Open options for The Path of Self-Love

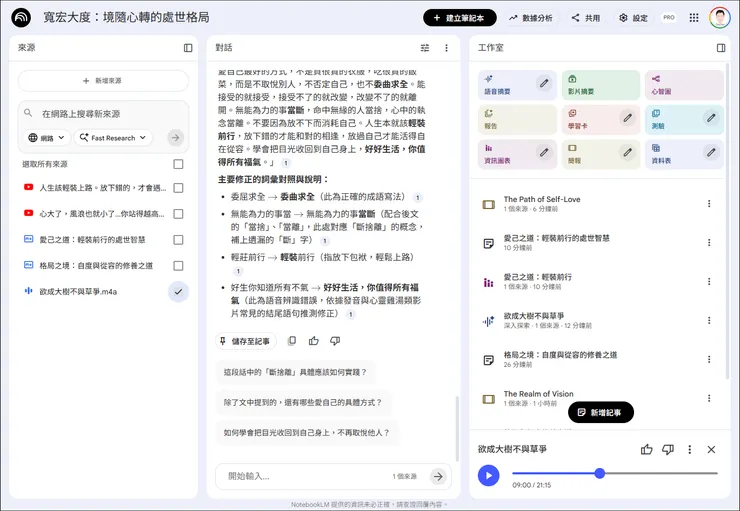point(709,203)
